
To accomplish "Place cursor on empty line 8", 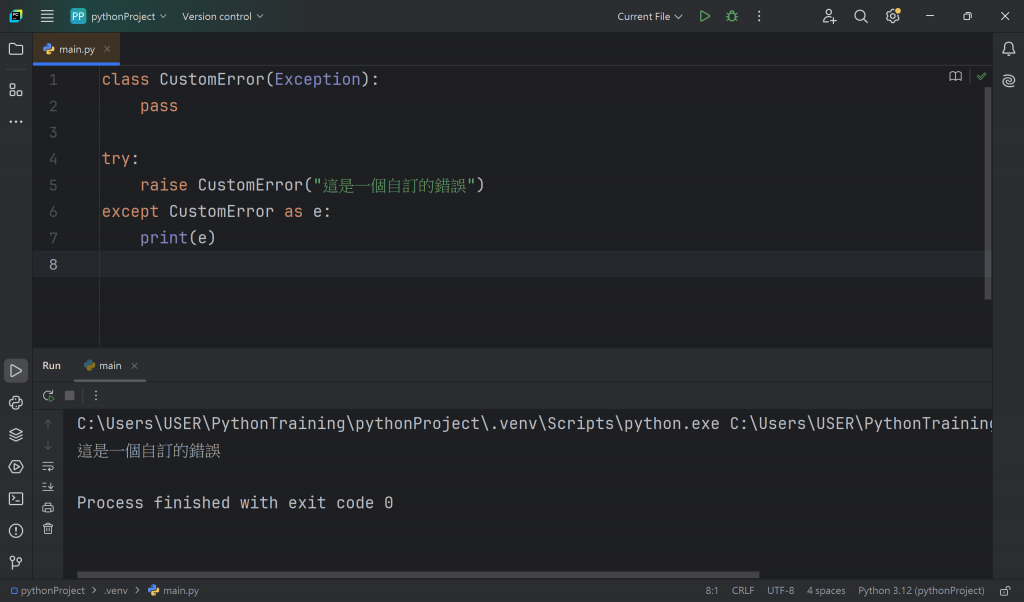I will click(545, 264).
